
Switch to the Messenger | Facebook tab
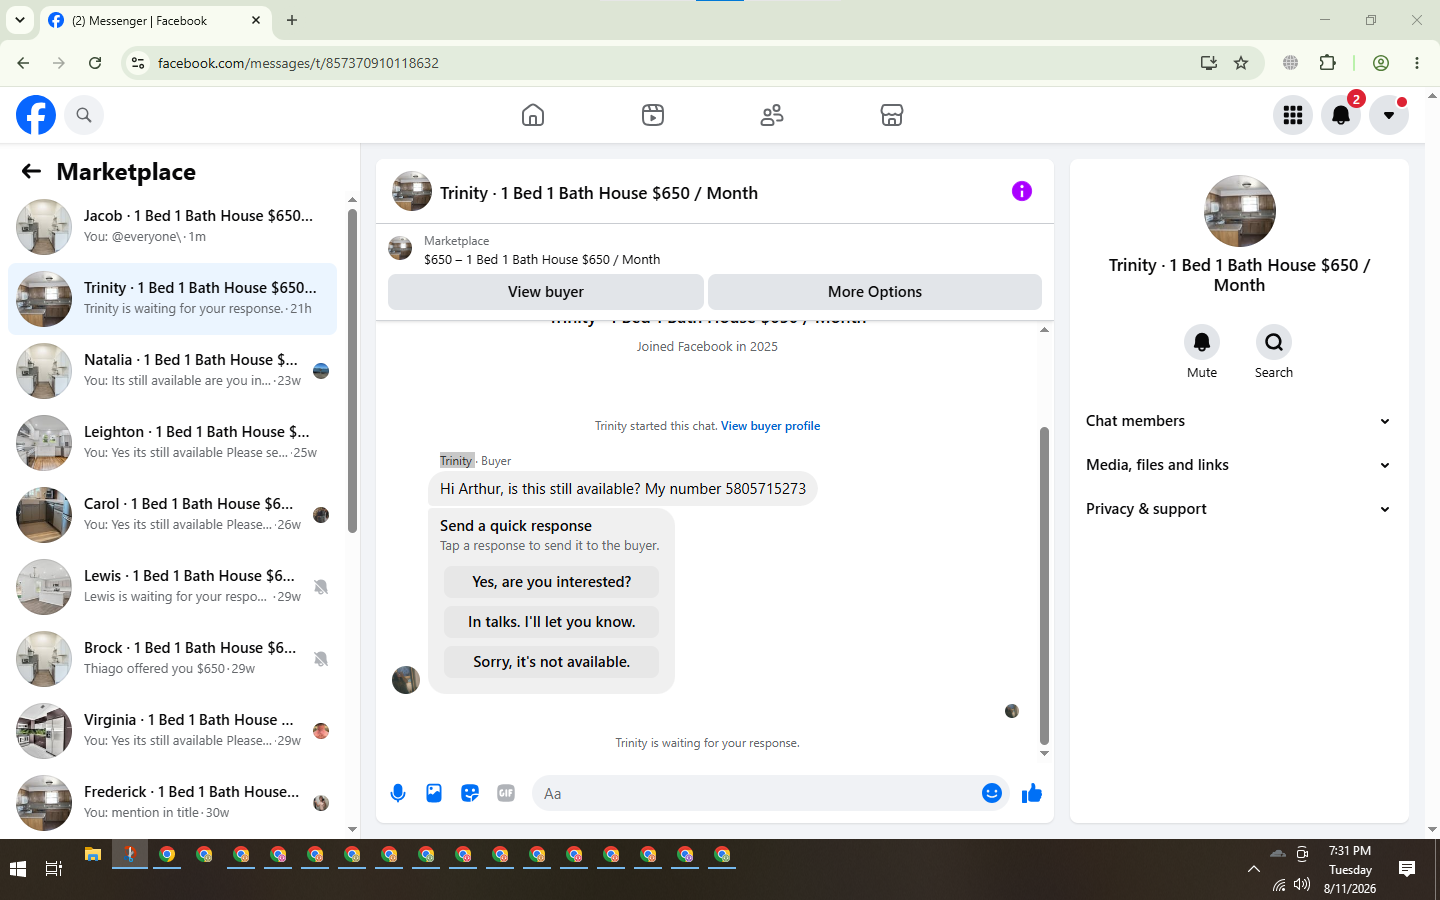154,20
